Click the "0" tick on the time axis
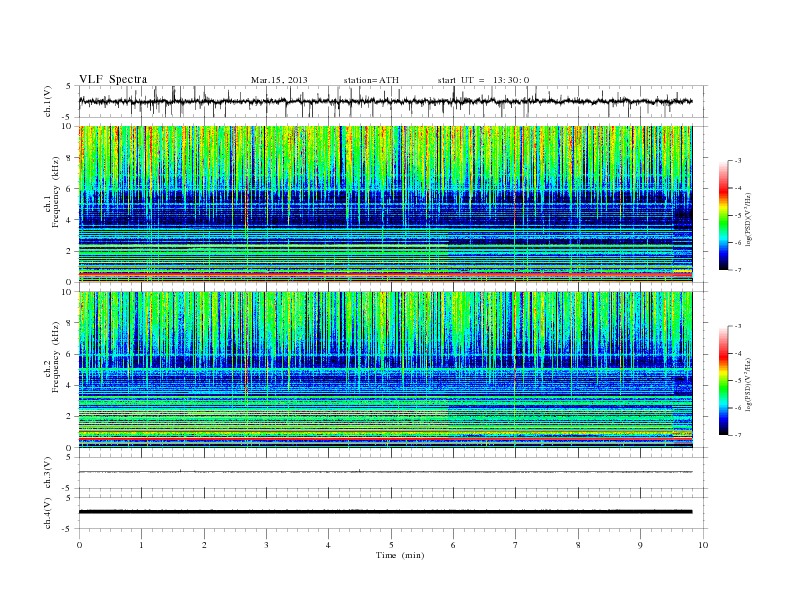 click(x=79, y=545)
